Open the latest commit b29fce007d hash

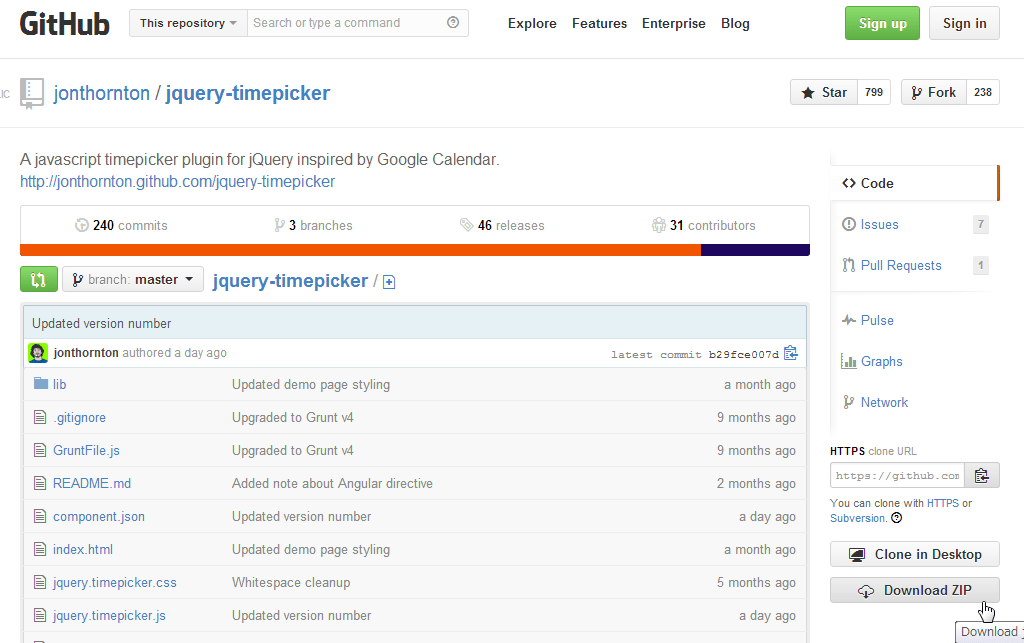point(743,354)
